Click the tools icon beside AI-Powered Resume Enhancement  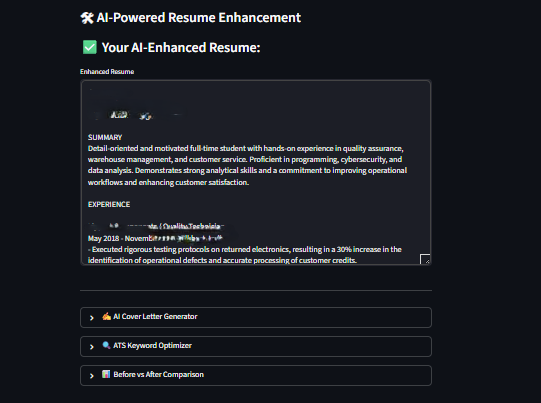(x=87, y=18)
